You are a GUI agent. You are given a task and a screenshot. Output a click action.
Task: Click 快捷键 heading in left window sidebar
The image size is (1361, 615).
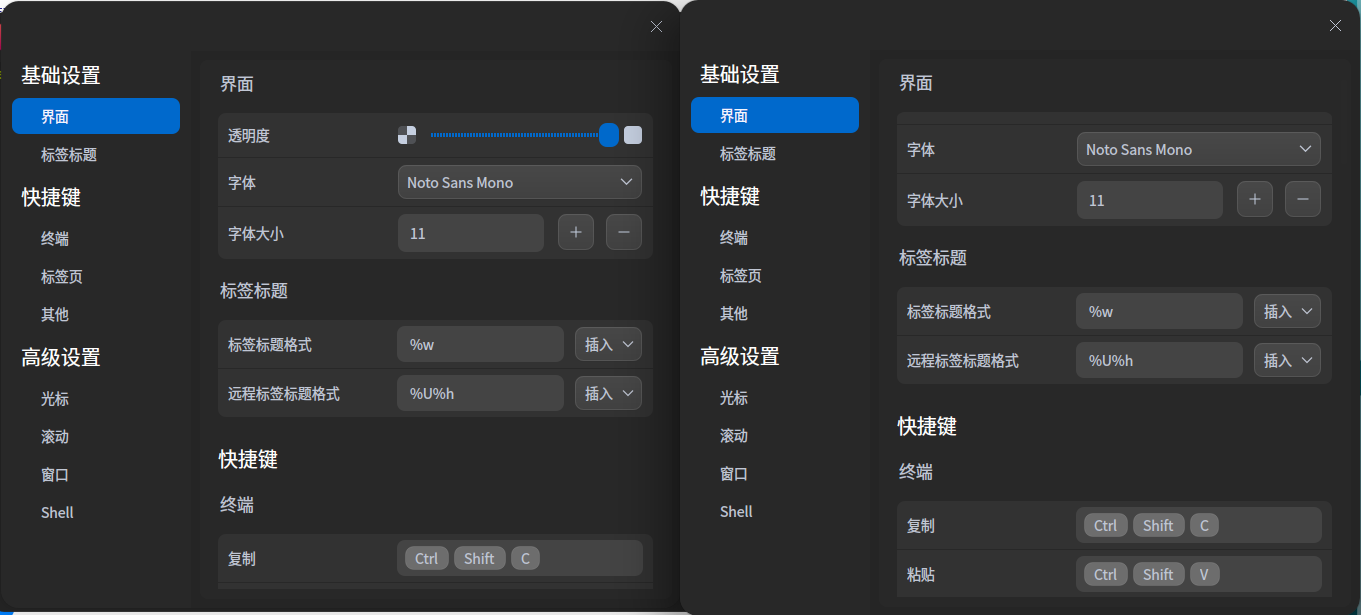tap(51, 198)
